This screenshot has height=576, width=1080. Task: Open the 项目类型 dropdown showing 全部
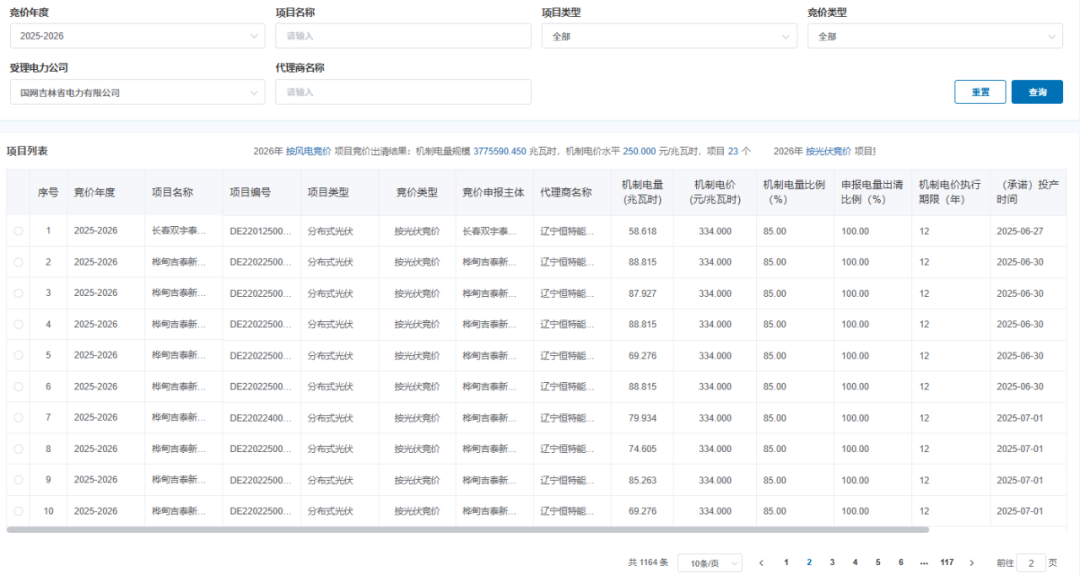[786, 35]
